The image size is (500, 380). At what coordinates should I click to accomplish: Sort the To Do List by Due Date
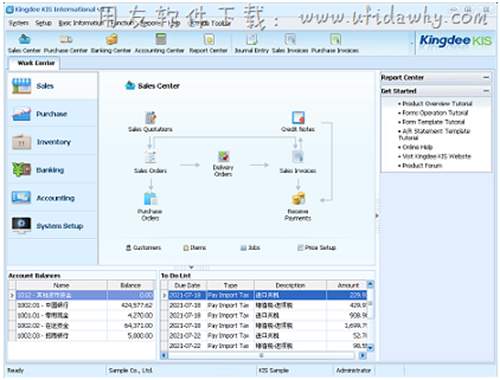(187, 285)
